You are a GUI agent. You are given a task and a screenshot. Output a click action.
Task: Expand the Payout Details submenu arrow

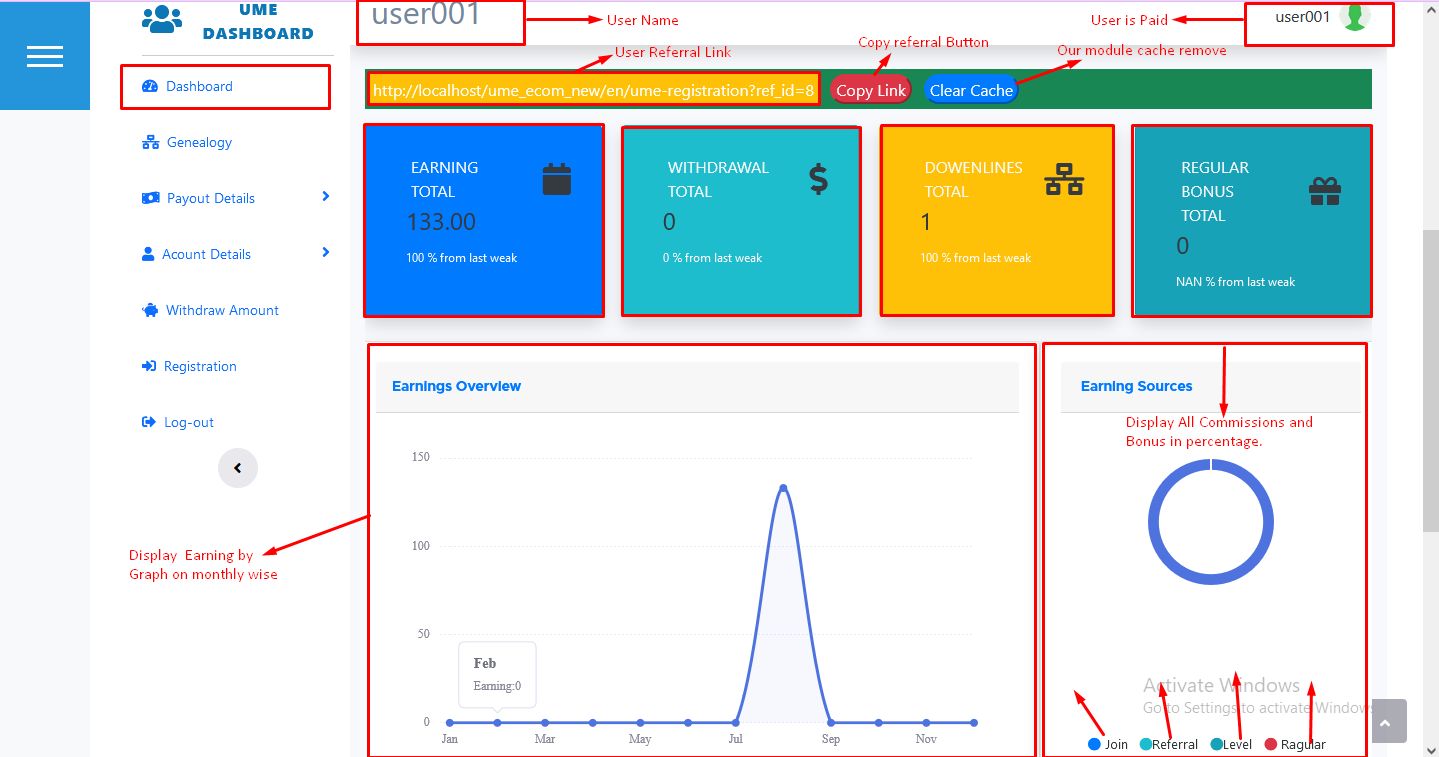click(325, 197)
